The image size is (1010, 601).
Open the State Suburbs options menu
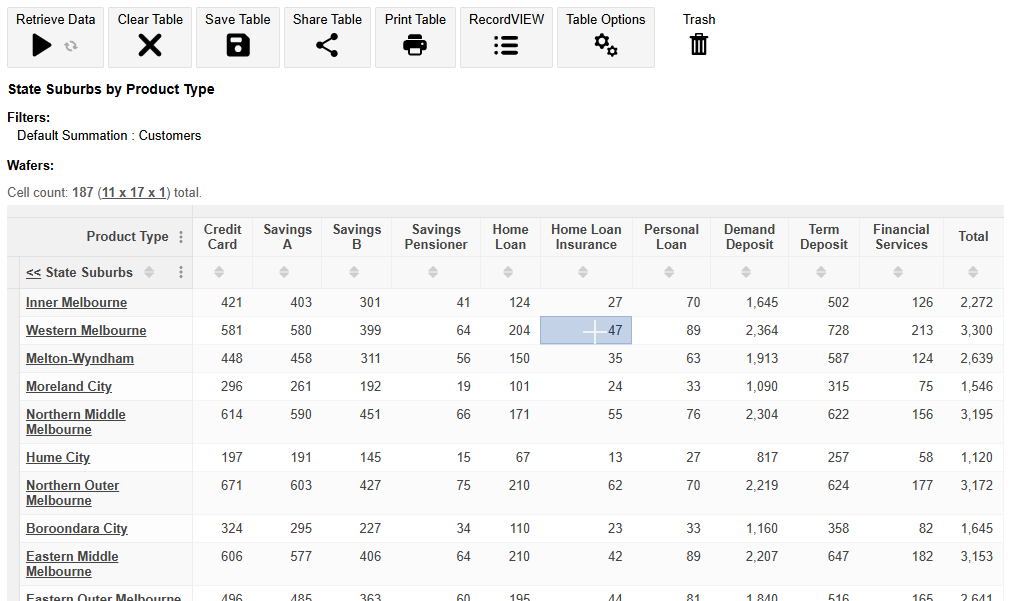(x=179, y=272)
